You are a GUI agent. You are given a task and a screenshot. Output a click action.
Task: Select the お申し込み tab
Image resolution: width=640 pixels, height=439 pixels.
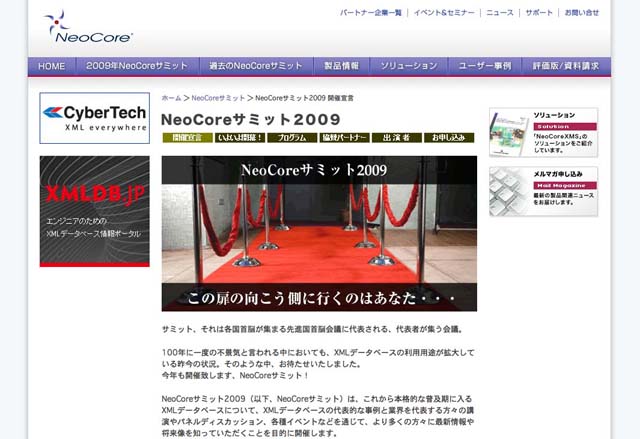click(449, 138)
